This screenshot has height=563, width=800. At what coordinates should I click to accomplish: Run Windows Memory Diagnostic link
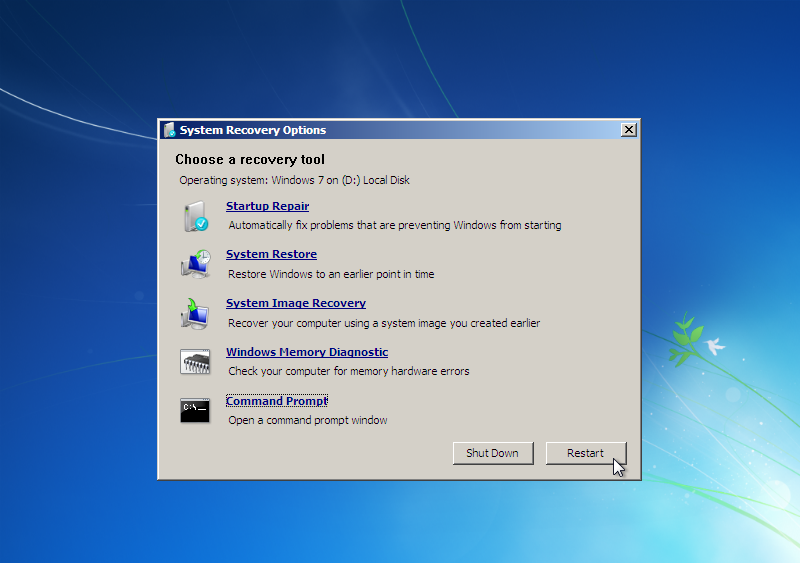(307, 352)
